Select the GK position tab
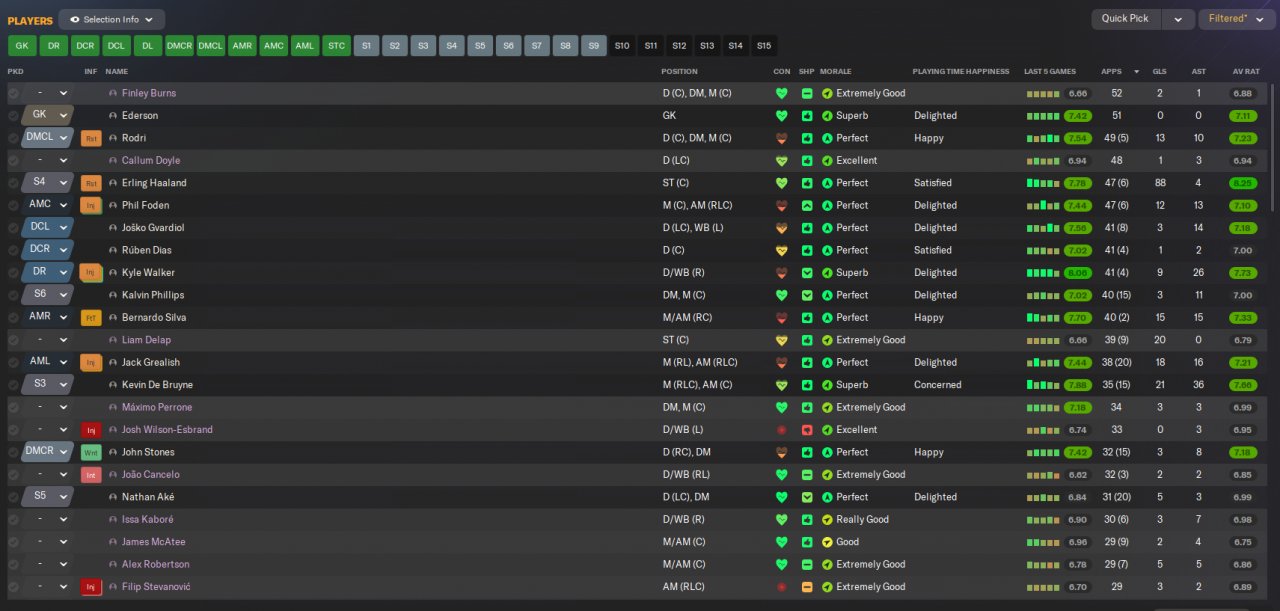Image resolution: width=1280 pixels, height=611 pixels. tap(22, 46)
